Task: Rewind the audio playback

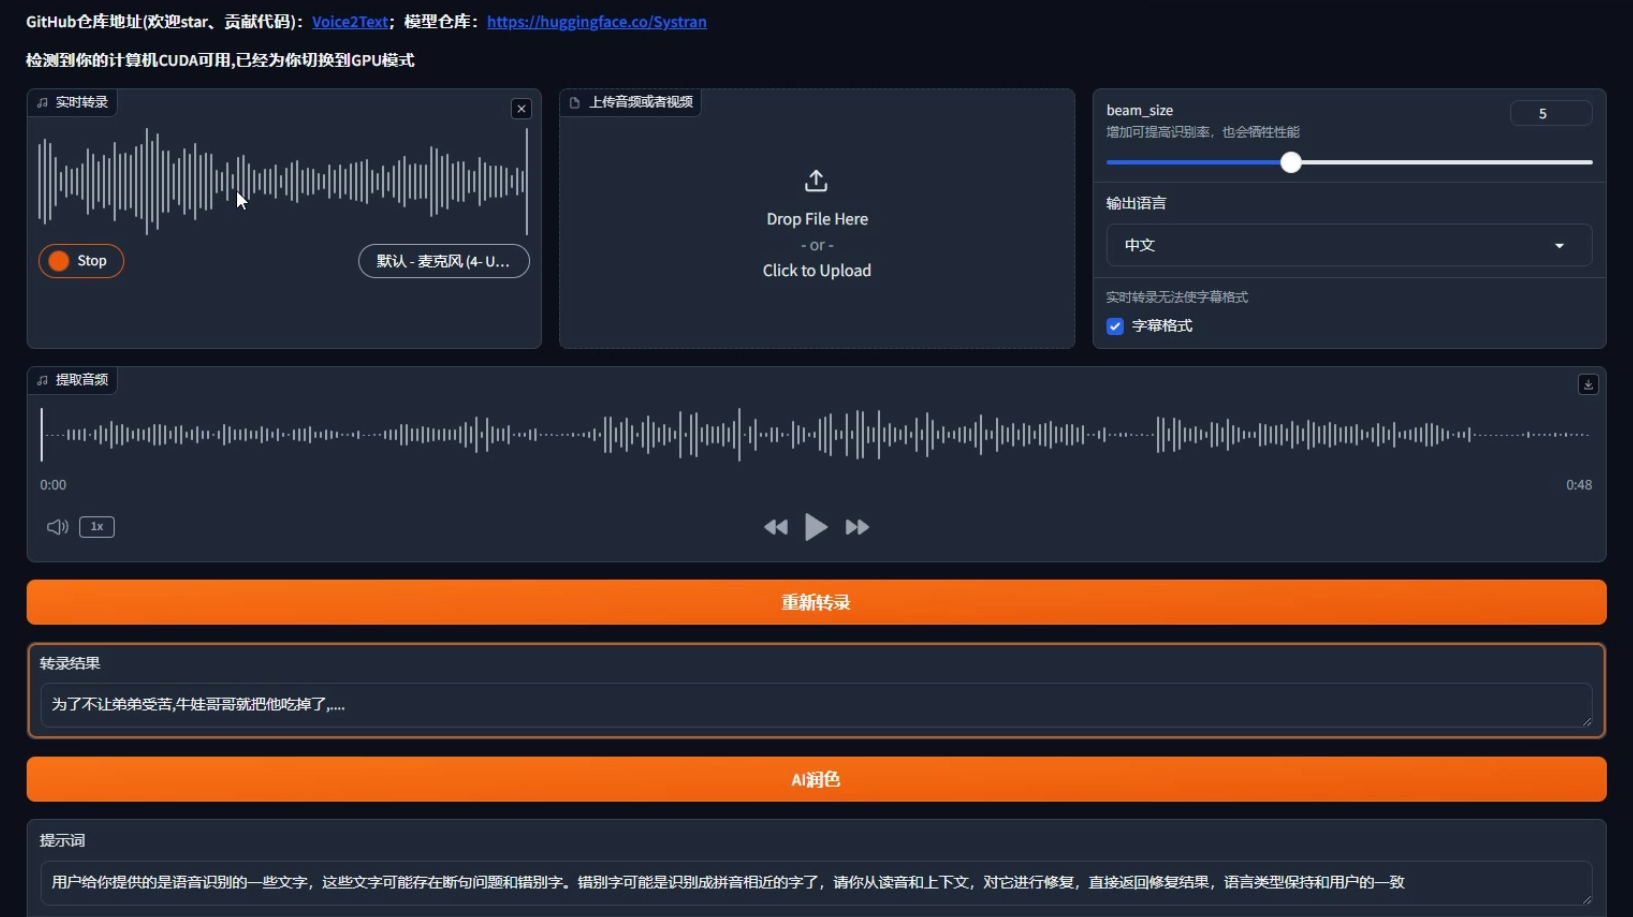Action: (776, 527)
